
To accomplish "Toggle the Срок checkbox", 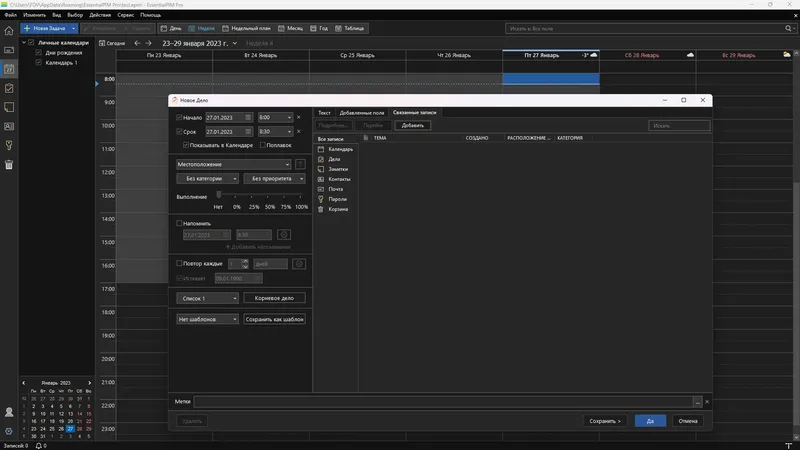I will tap(179, 132).
